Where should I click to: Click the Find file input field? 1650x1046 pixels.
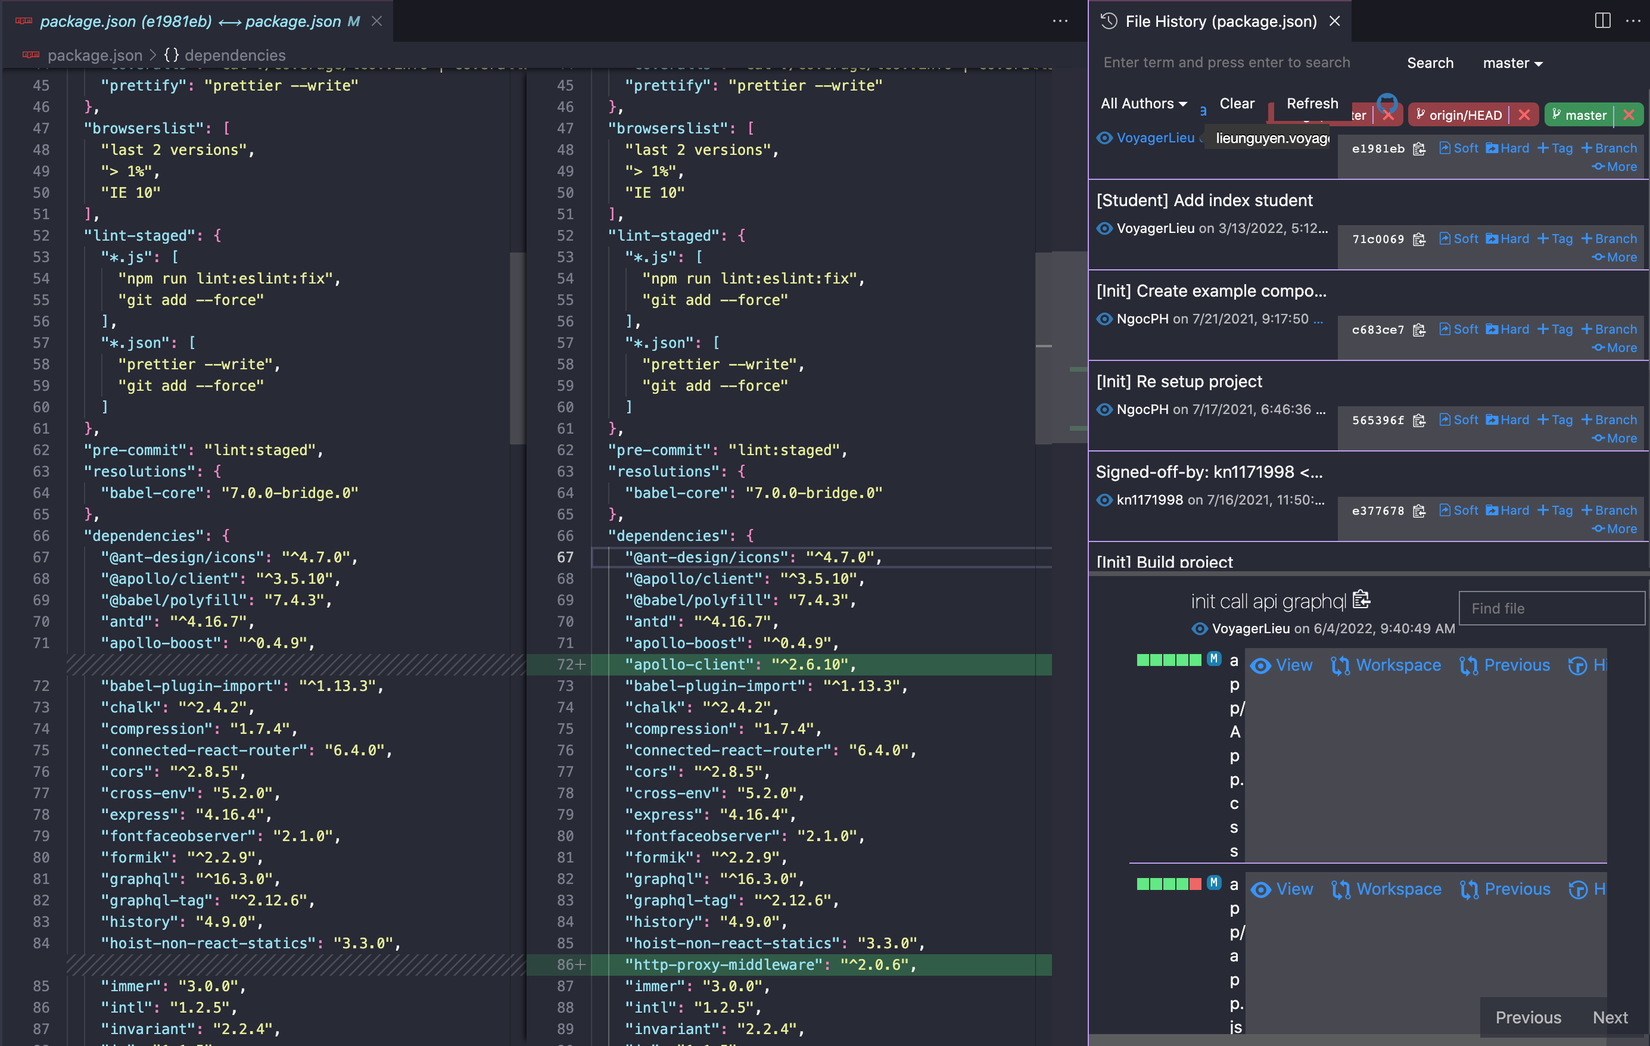(1551, 608)
